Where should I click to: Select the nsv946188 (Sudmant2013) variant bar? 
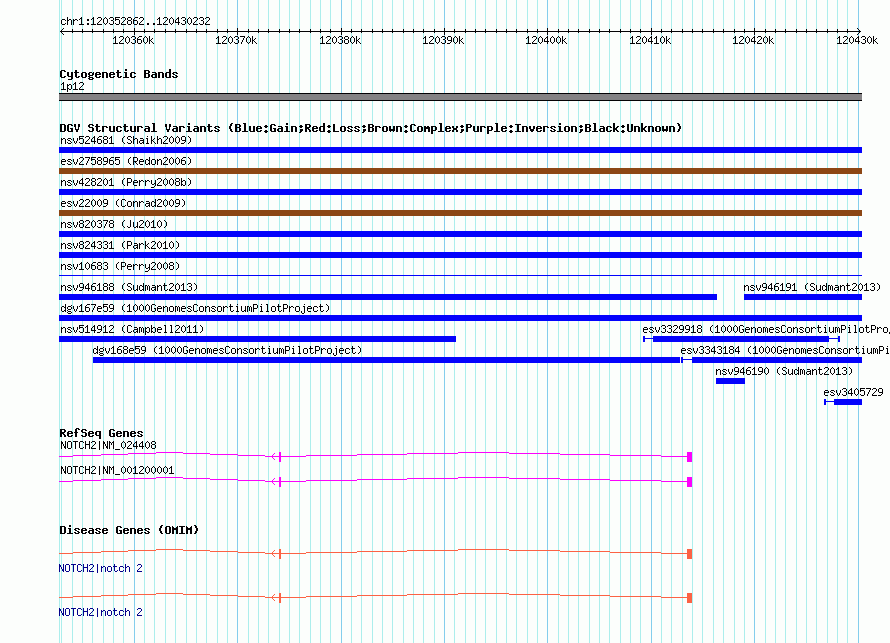click(x=388, y=297)
